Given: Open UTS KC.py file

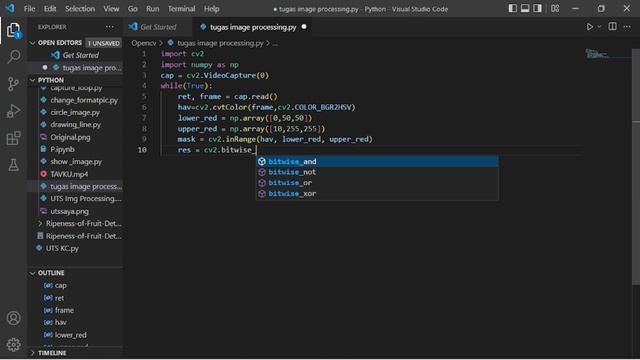Looking at the screenshot, I should [76, 248].
